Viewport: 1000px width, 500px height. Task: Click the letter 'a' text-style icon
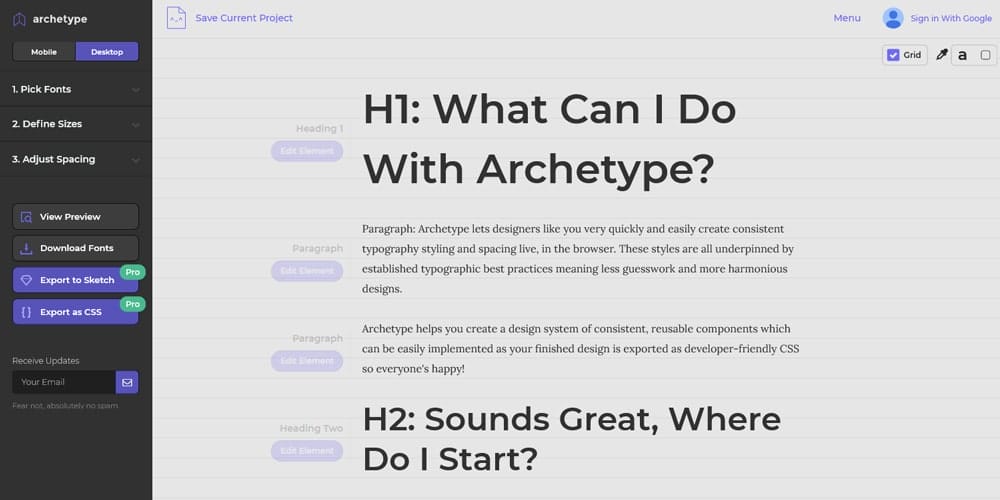962,55
